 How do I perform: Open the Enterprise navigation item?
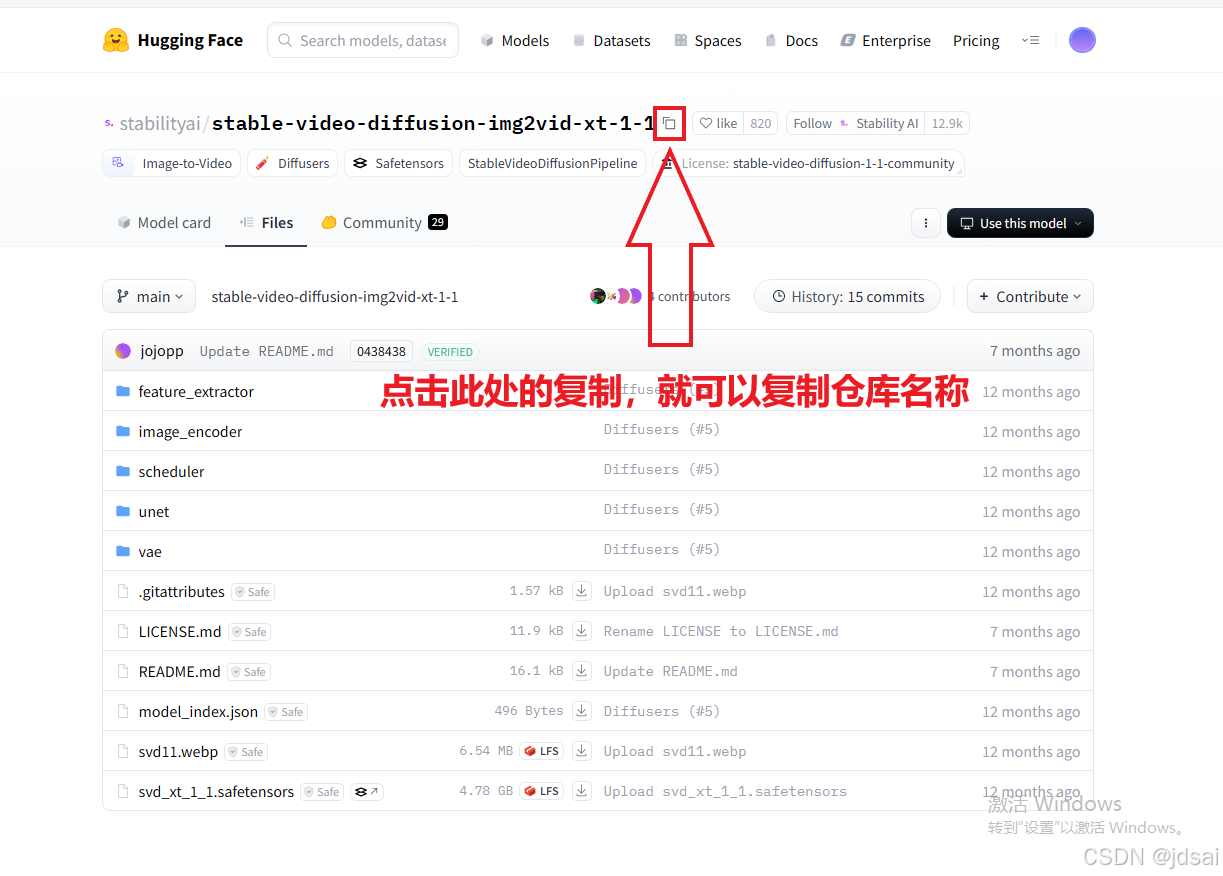point(885,40)
